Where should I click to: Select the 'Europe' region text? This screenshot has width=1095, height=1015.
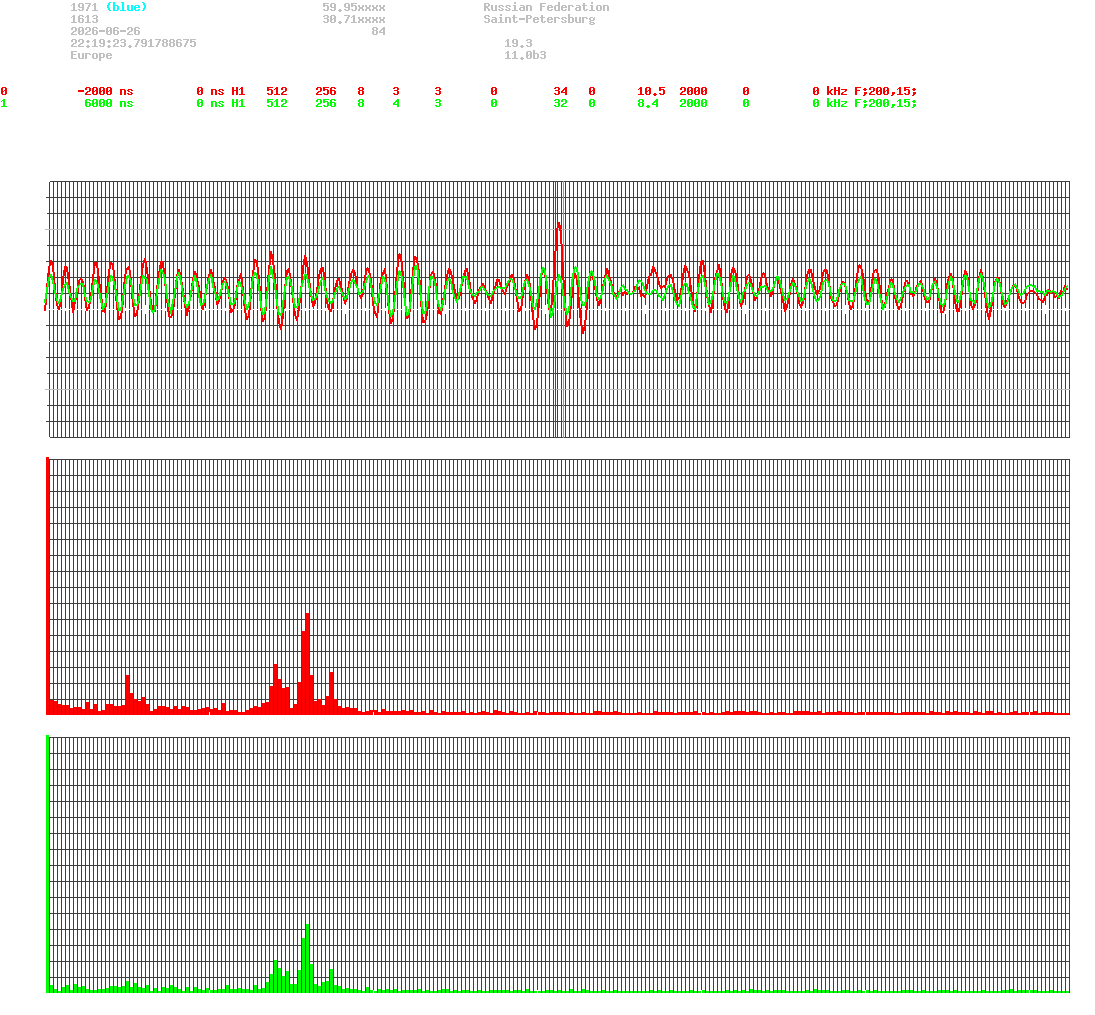tap(91, 55)
